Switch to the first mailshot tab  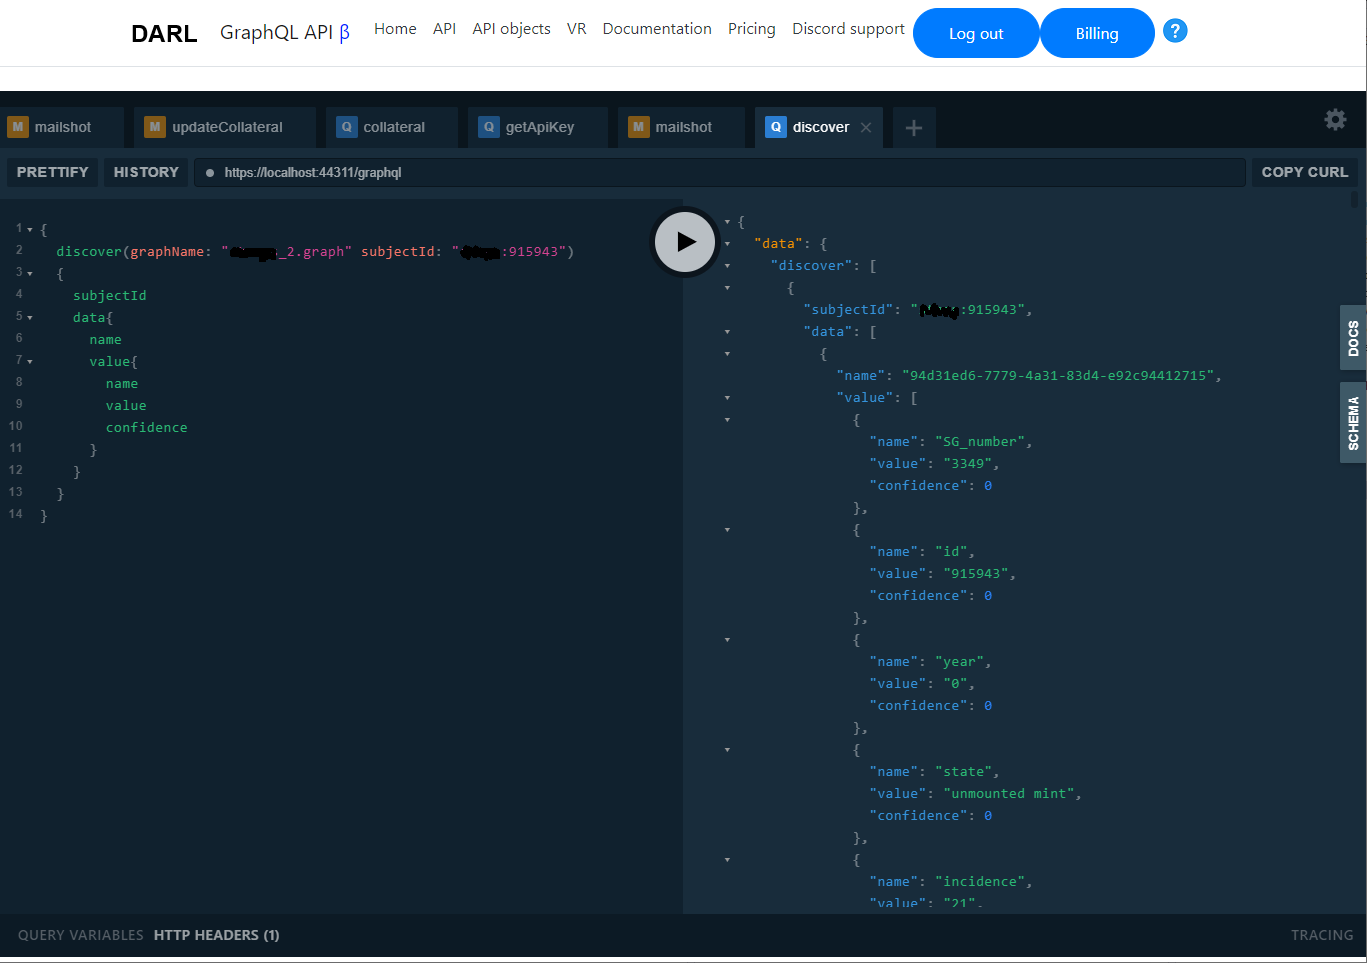point(62,127)
